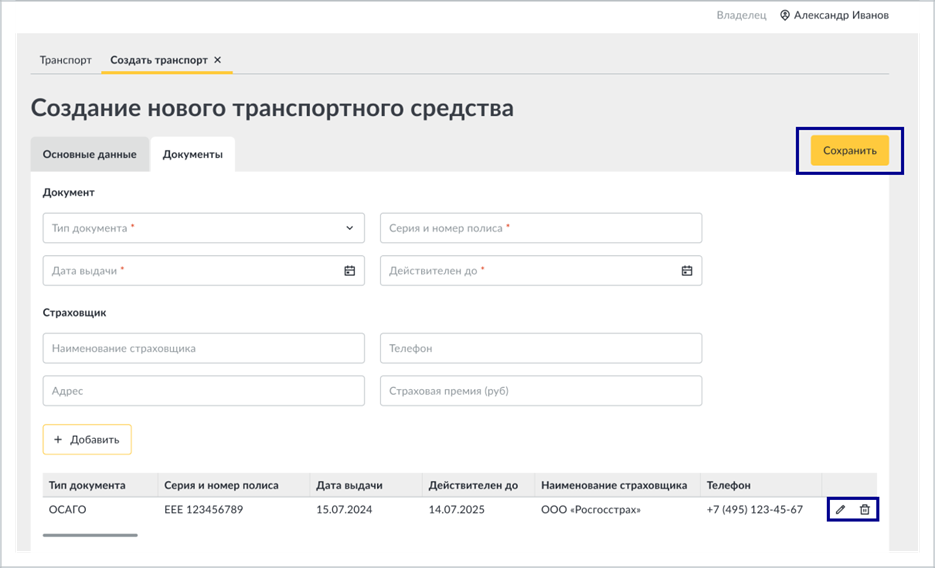Select the EEE 123456789 cell
This screenshot has height=568, width=935.
coord(203,510)
